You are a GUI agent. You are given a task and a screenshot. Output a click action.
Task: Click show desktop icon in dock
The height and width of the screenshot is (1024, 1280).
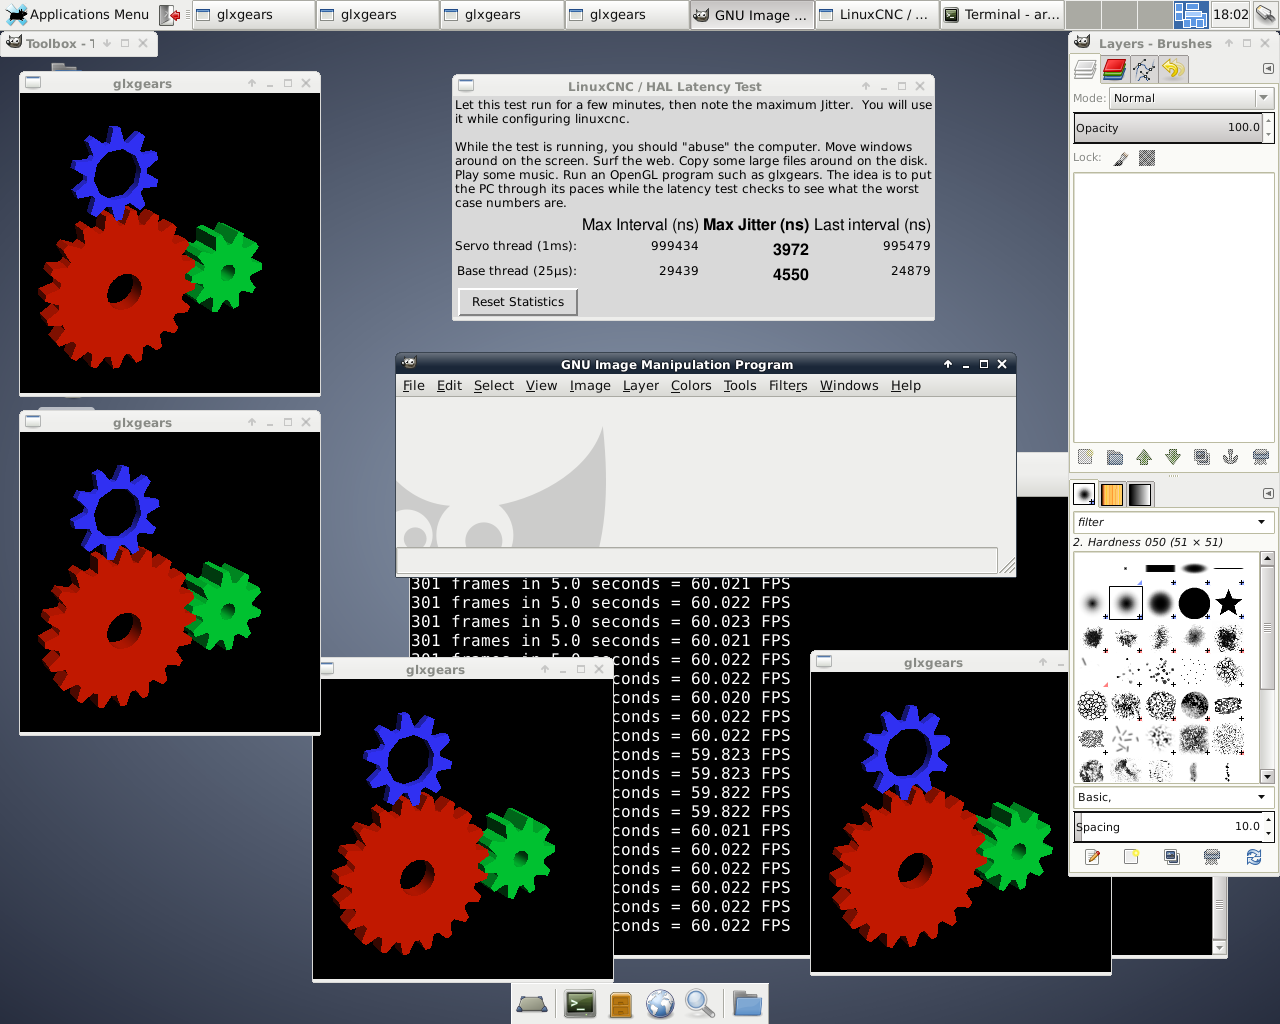(531, 1004)
